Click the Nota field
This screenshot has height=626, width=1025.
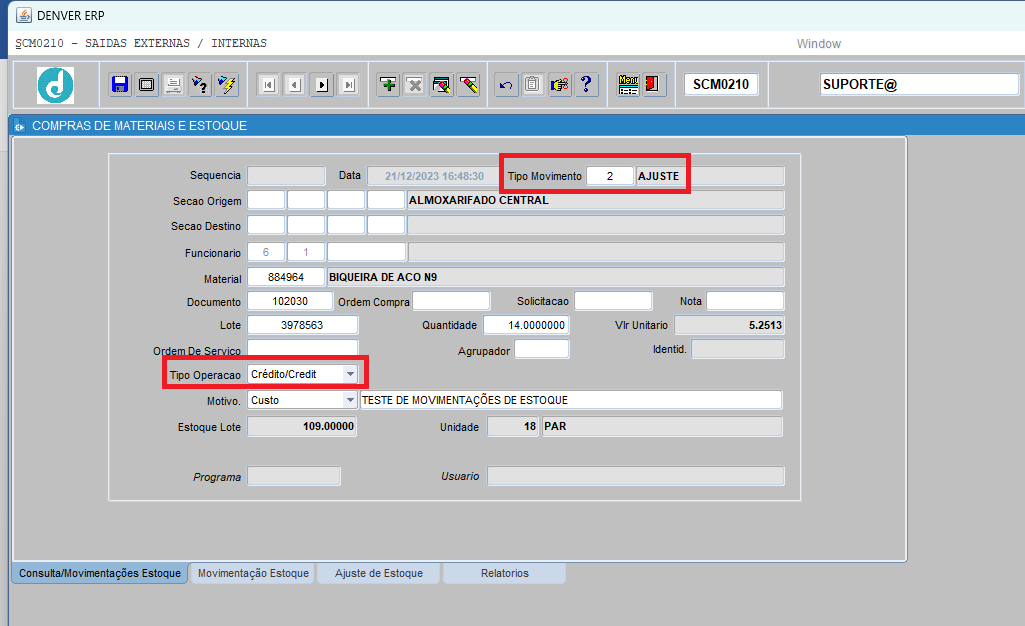point(745,301)
